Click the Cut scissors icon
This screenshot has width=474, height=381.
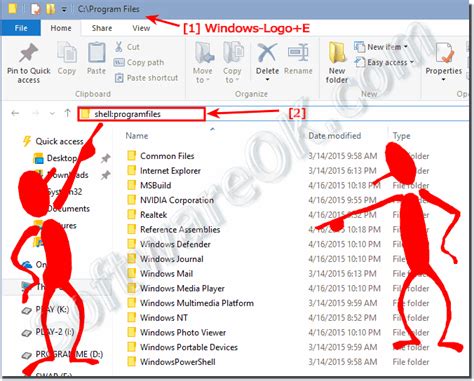(x=118, y=47)
